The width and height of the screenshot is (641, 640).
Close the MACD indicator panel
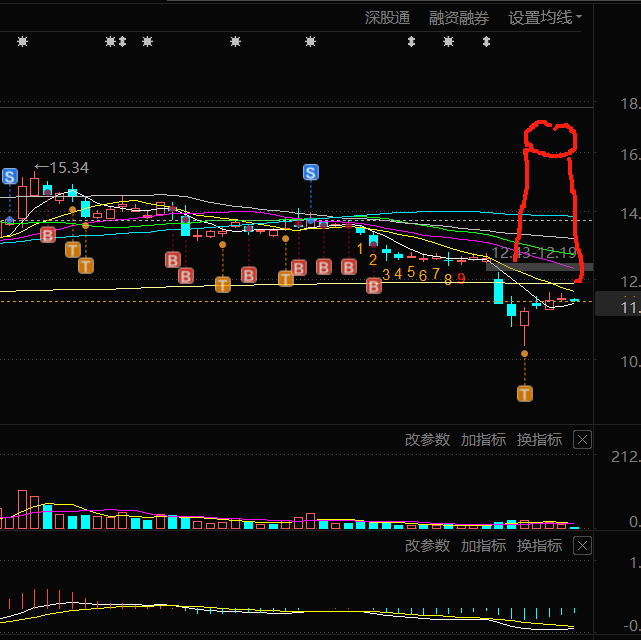coord(583,546)
